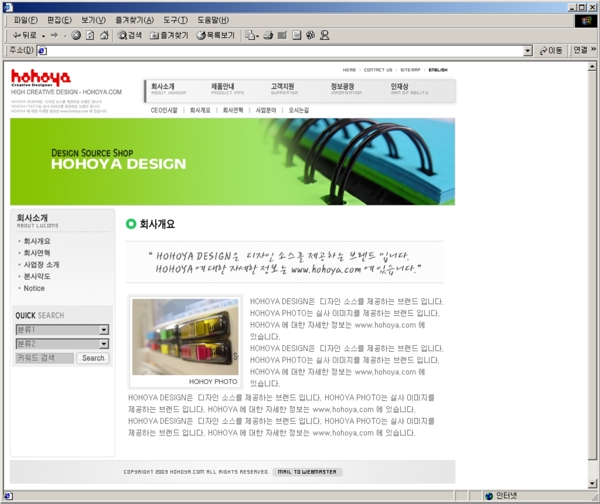This screenshot has width=600, height=504.
Task: Click the 사업분야 submenu link
Action: click(x=266, y=110)
